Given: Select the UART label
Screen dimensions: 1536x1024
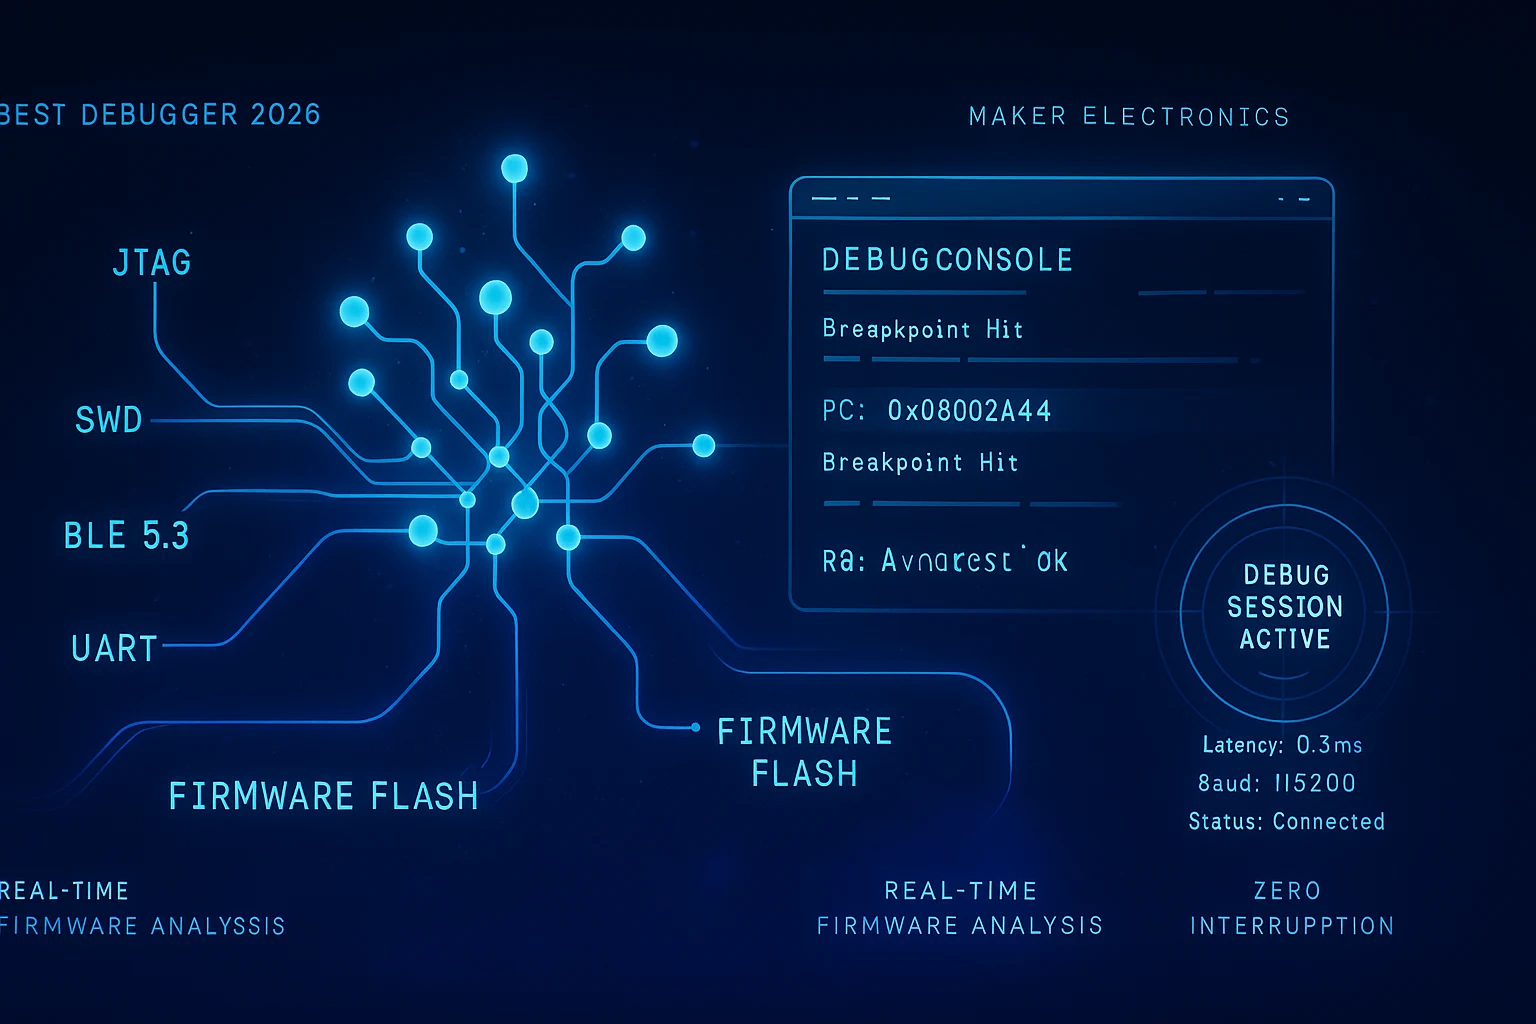Looking at the screenshot, I should coord(115,649).
